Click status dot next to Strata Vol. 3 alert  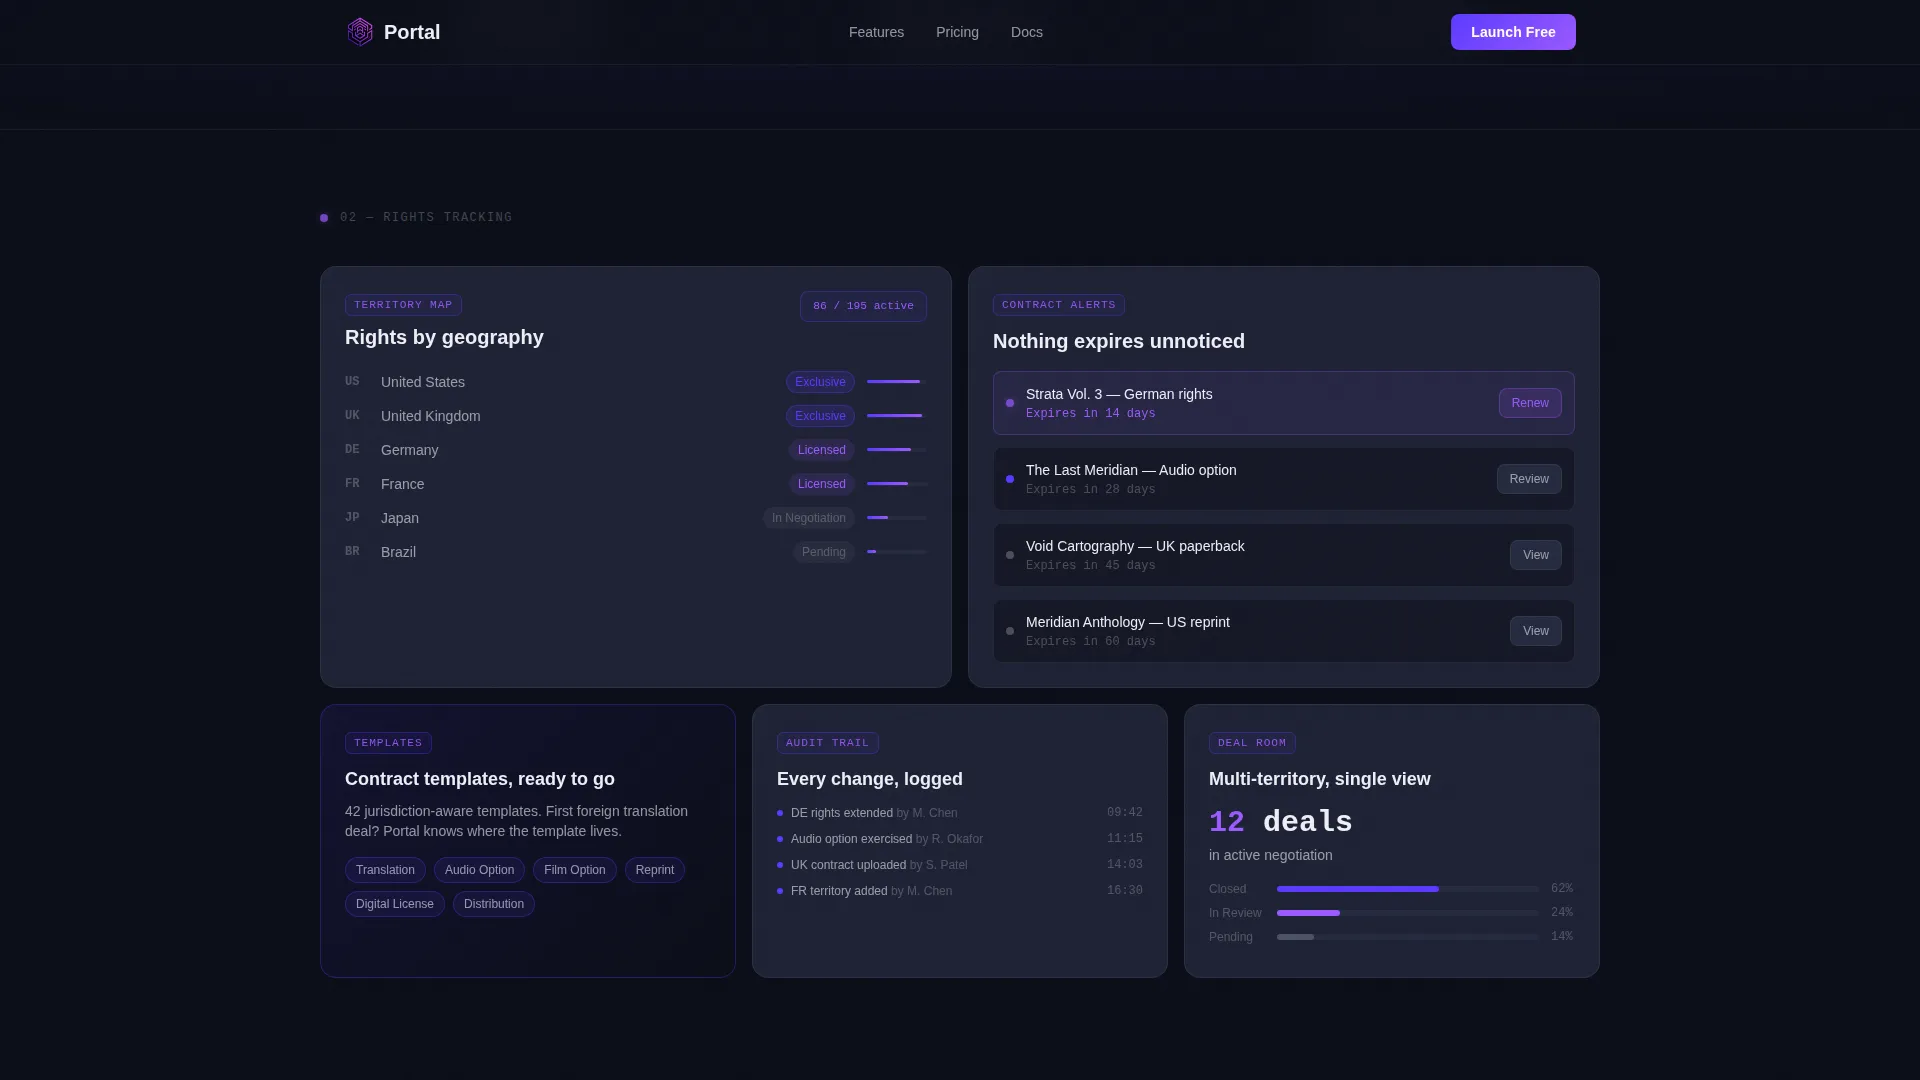coord(1010,403)
